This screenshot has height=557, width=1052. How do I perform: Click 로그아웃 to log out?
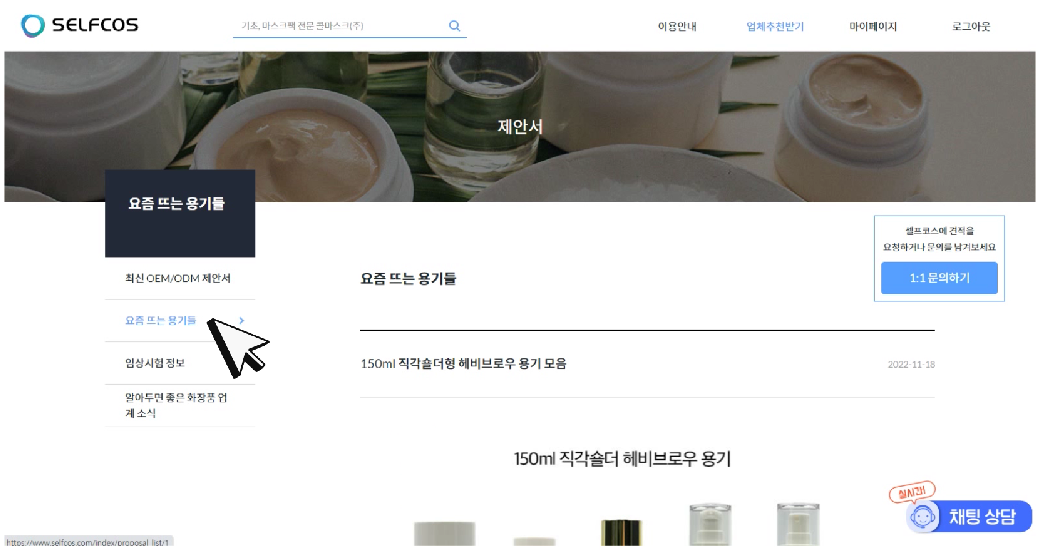[971, 26]
